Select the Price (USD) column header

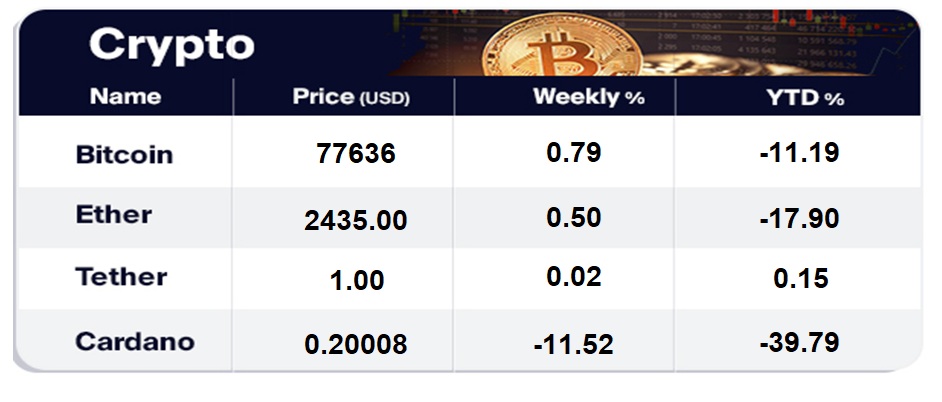[x=351, y=97]
